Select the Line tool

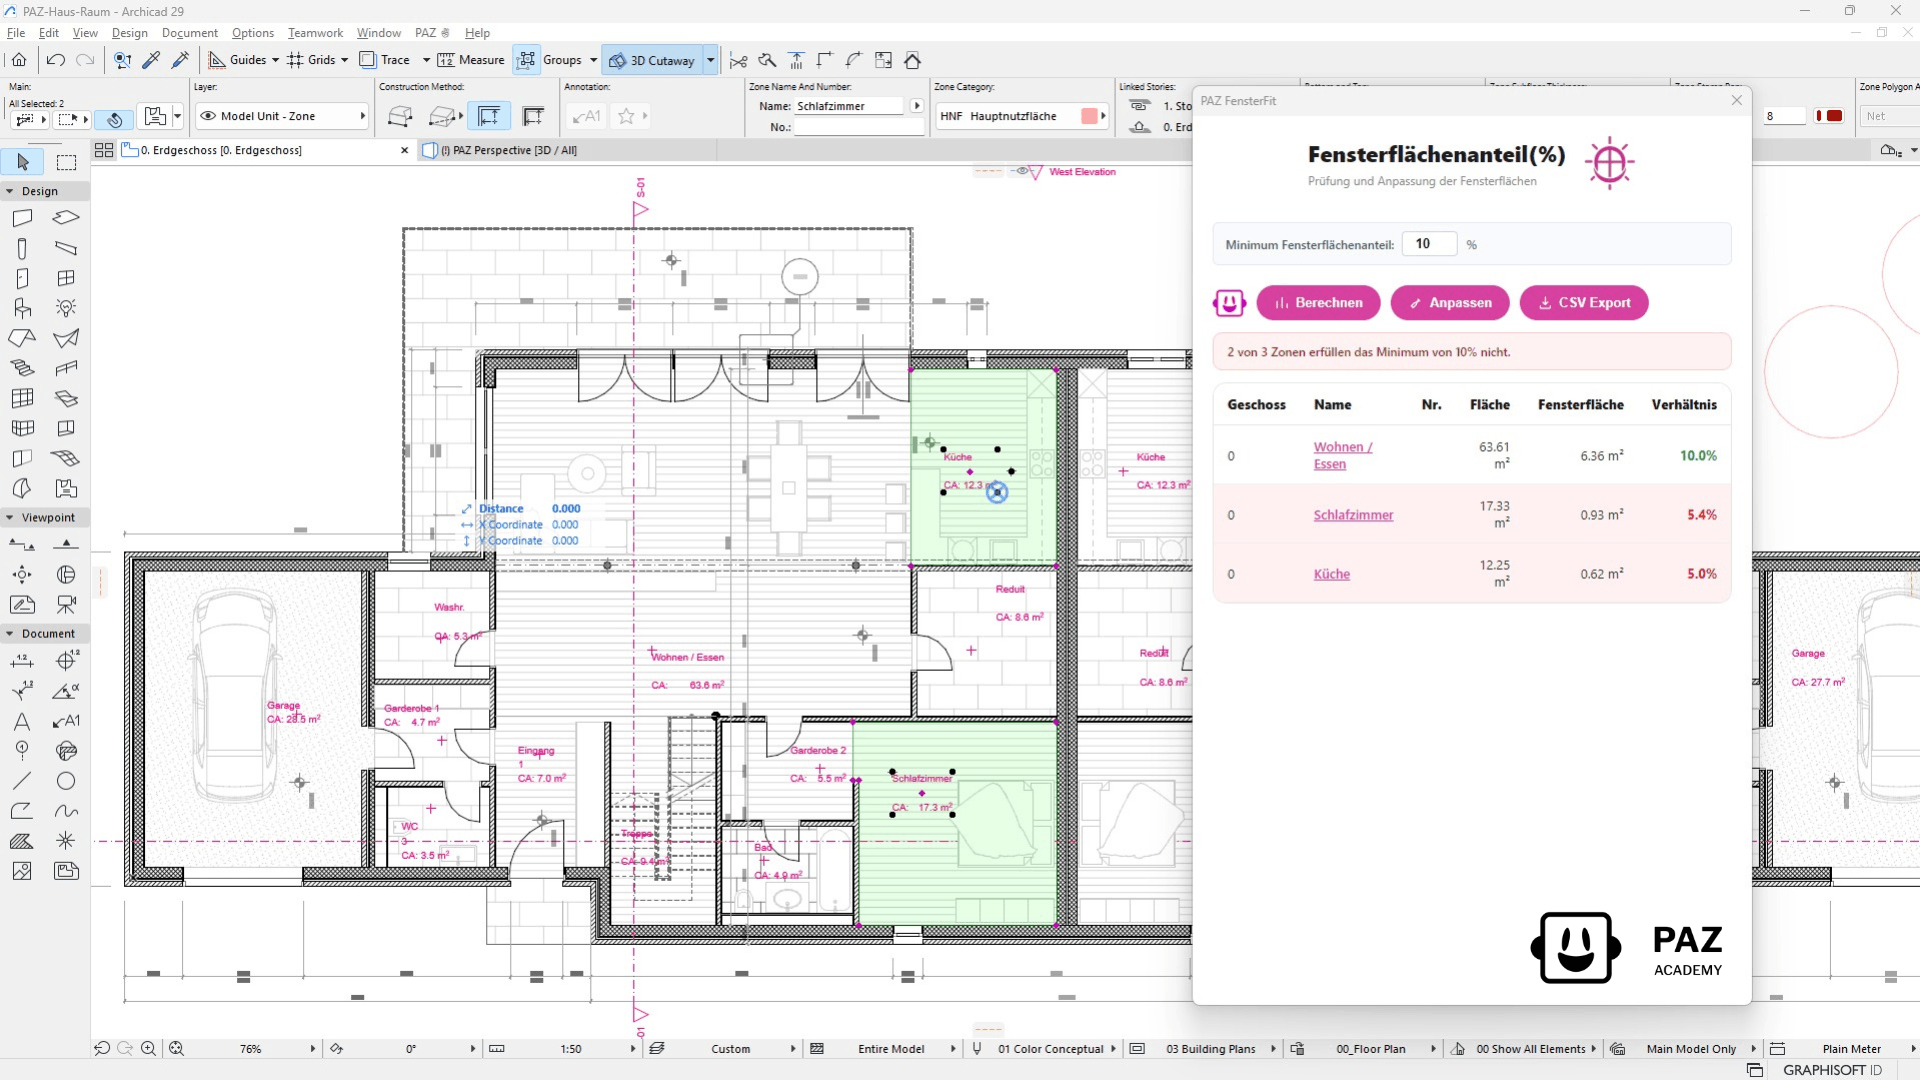22,781
